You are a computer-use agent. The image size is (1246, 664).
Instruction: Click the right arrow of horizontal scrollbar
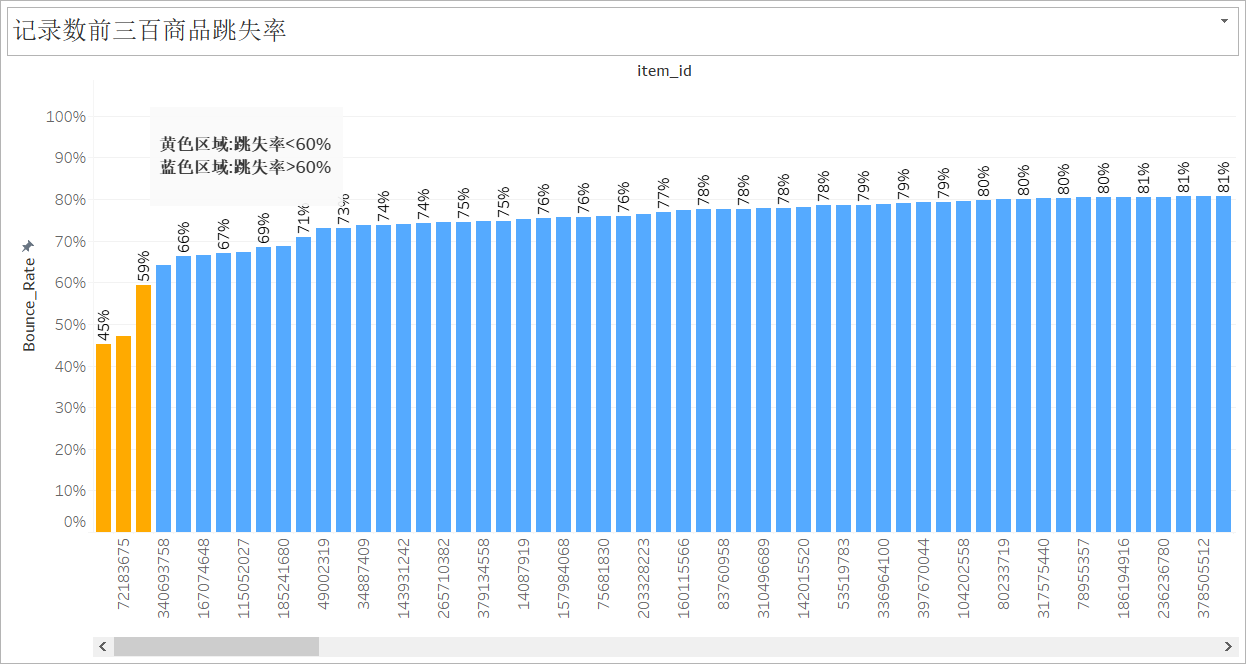[1229, 647]
